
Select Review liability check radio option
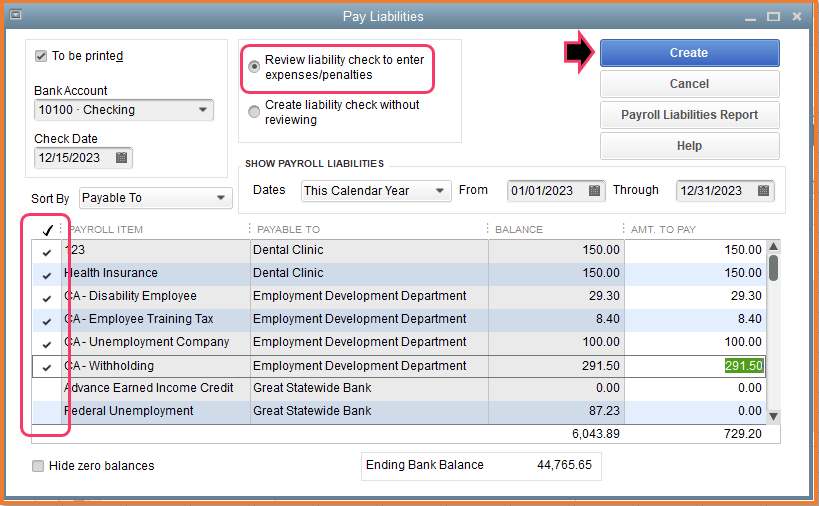click(x=254, y=67)
